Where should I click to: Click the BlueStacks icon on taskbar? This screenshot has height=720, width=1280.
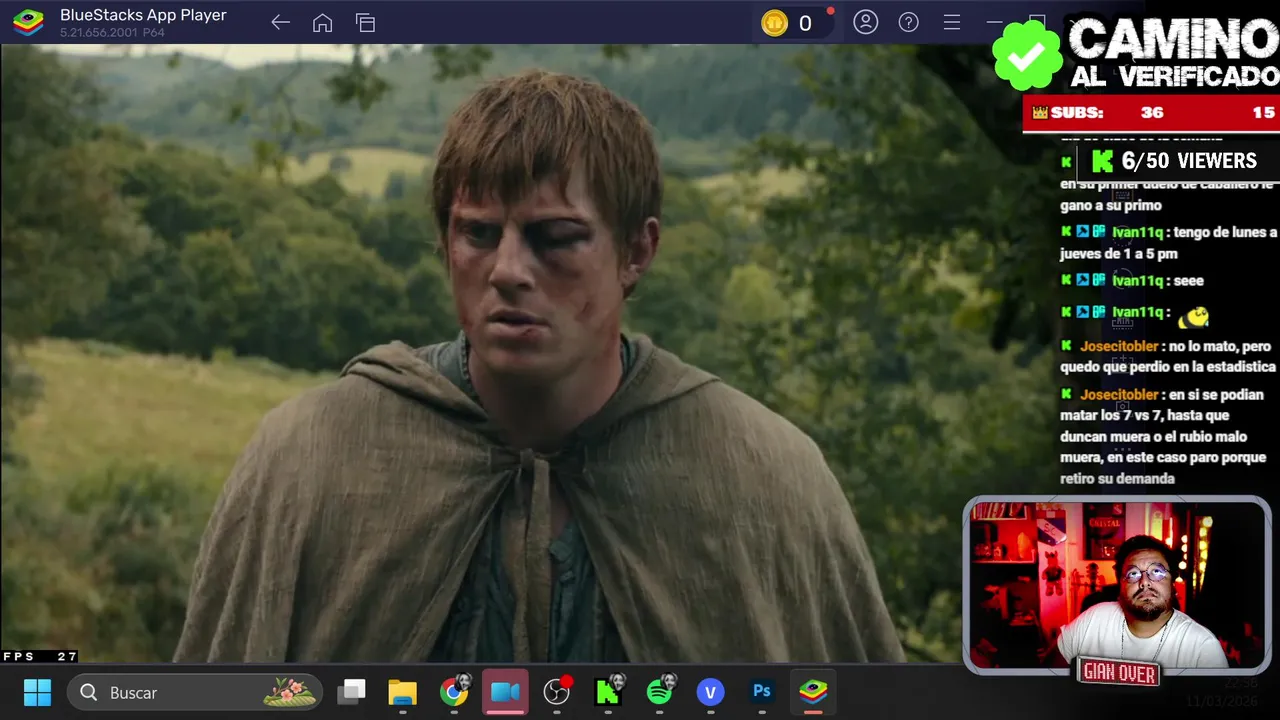click(813, 692)
